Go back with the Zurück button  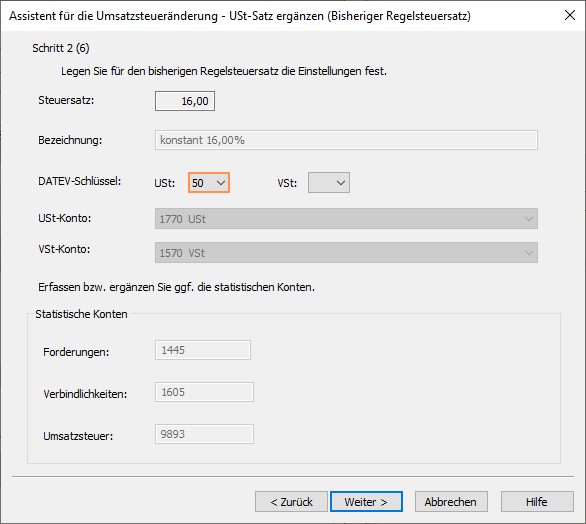coord(292,502)
